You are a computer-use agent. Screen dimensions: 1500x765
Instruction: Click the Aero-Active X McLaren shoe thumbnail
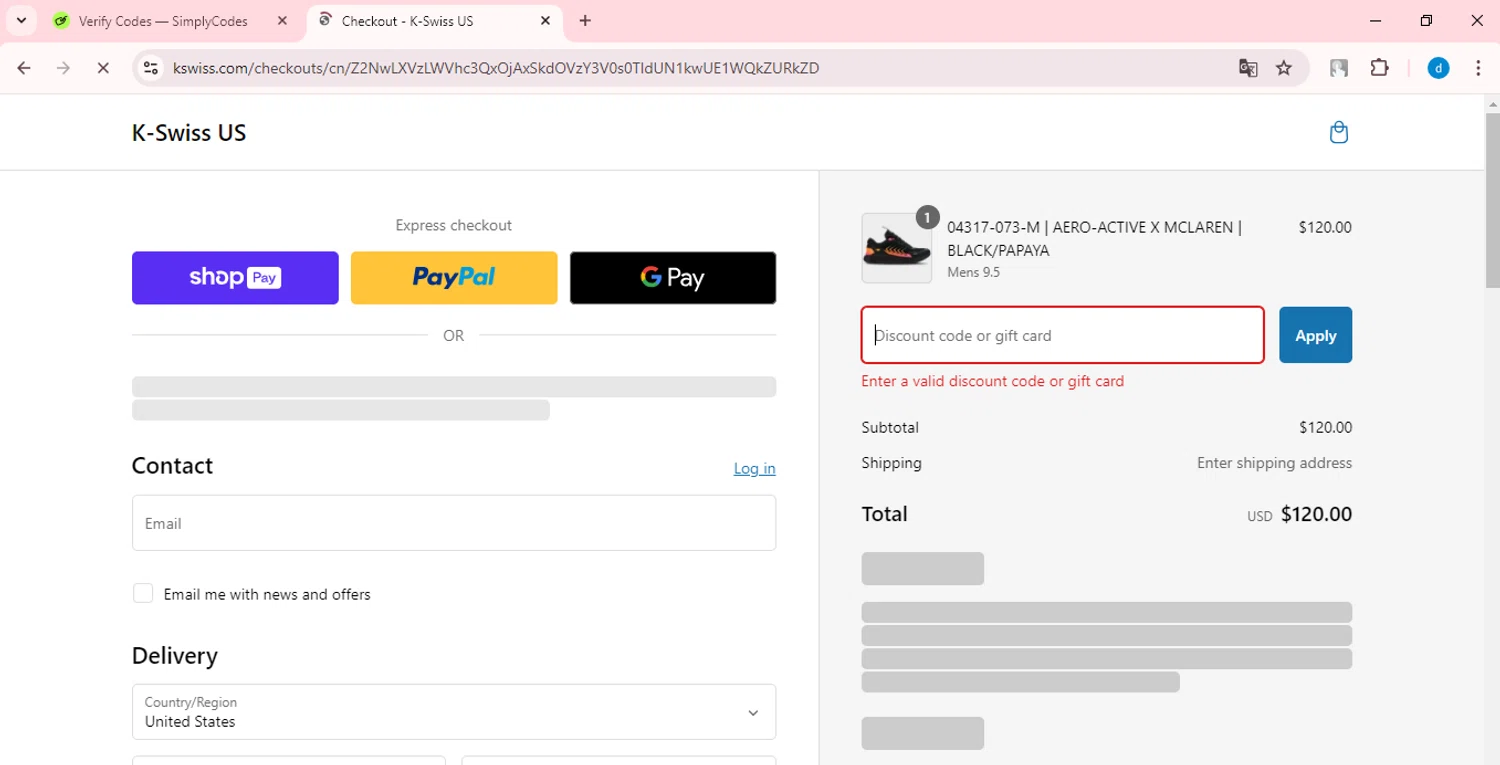click(x=896, y=248)
